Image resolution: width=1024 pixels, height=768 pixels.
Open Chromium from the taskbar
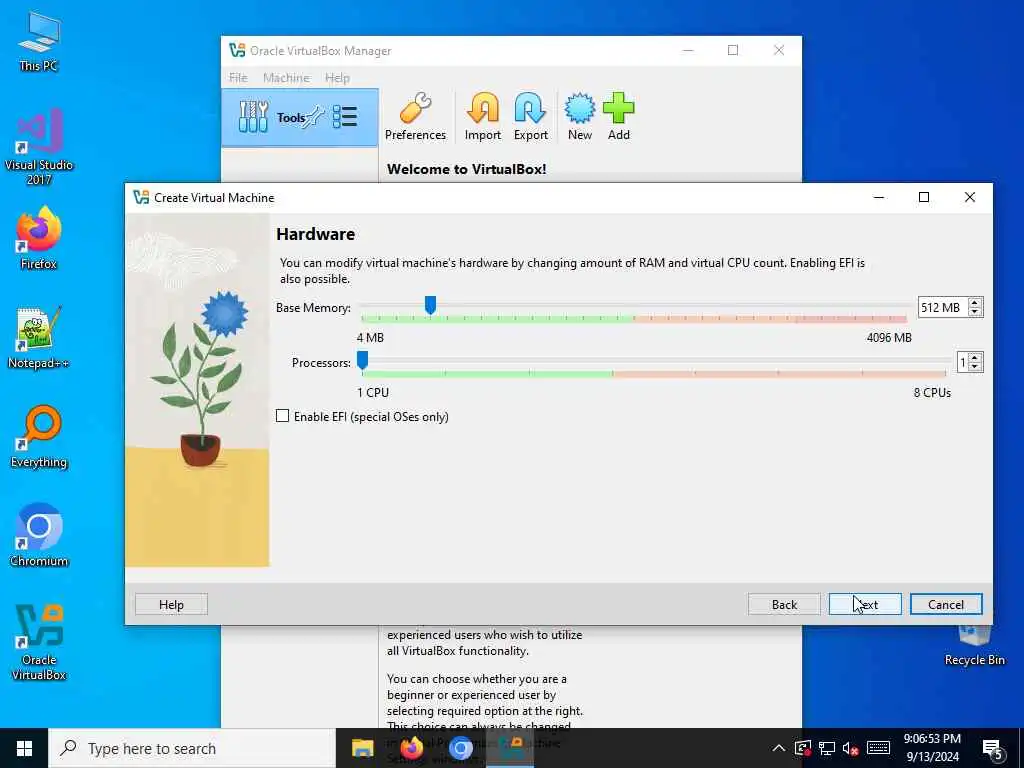[x=460, y=748]
